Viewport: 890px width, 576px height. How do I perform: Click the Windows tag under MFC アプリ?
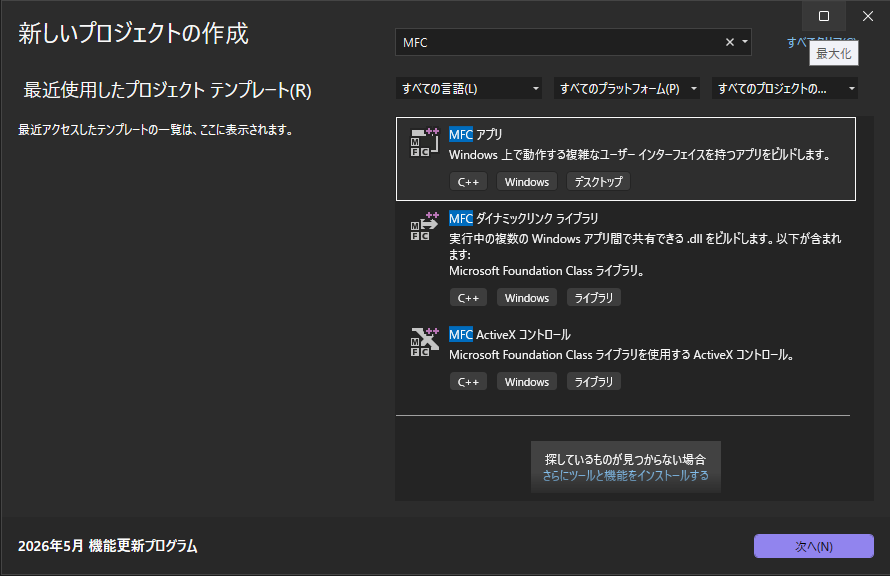(527, 182)
